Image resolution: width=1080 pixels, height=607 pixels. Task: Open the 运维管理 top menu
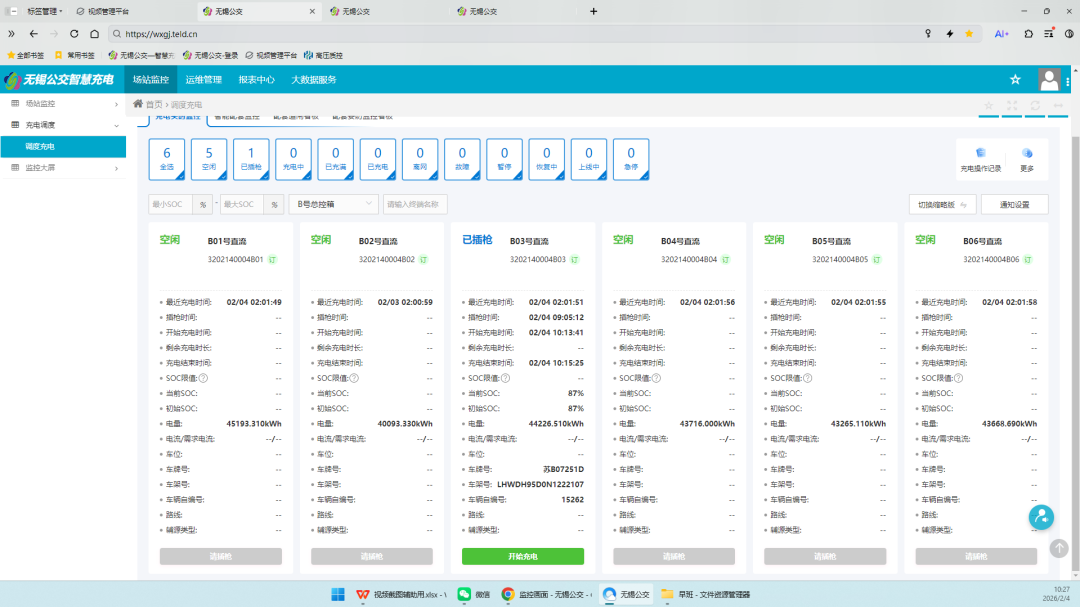click(203, 80)
